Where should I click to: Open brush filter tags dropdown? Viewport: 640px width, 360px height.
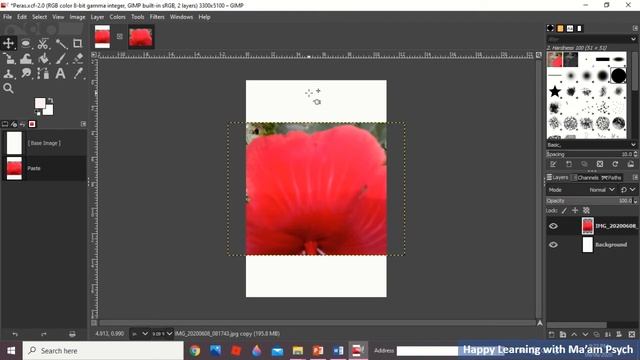pyautogui.click(x=633, y=39)
